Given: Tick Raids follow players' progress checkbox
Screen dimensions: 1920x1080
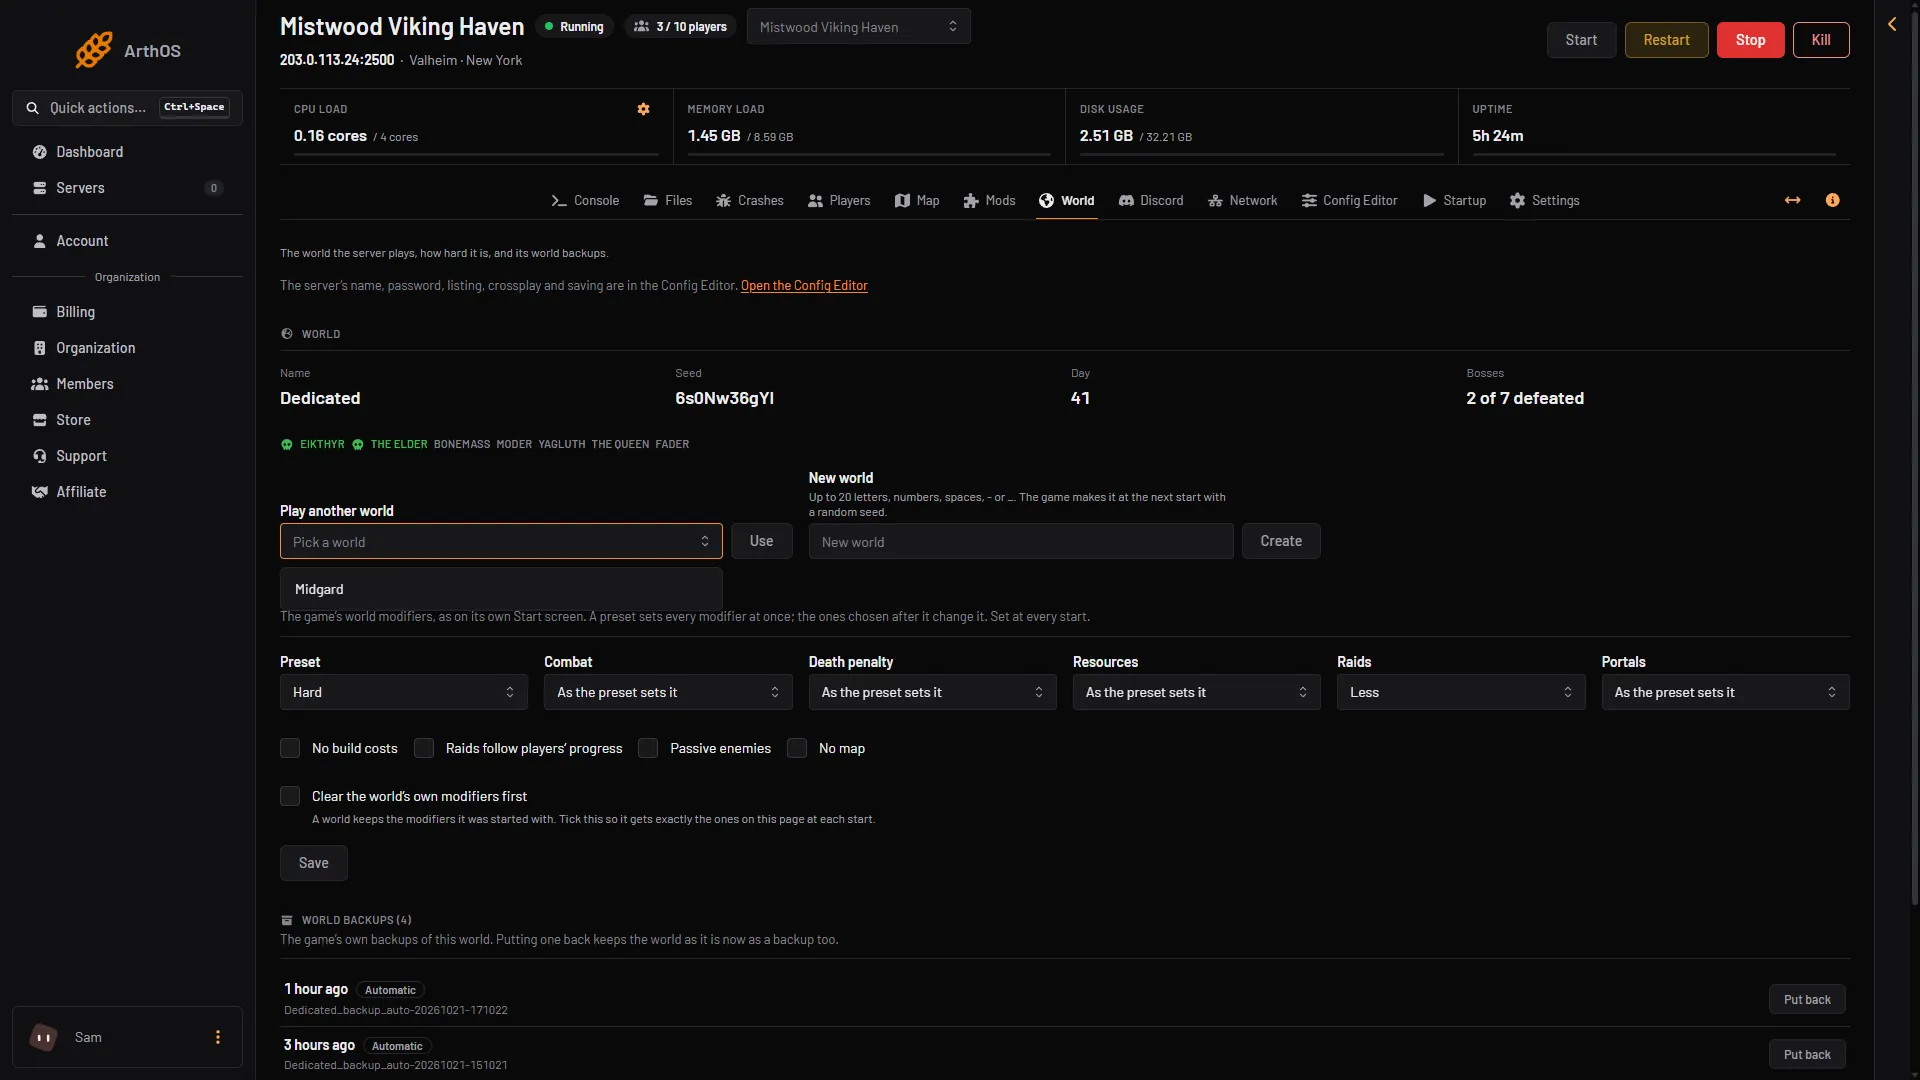Looking at the screenshot, I should (x=424, y=748).
